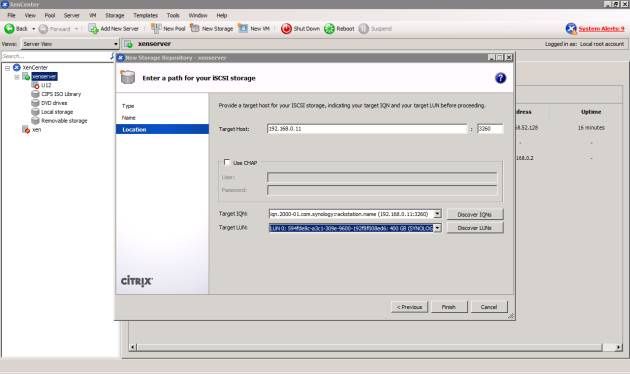This screenshot has width=630, height=374.
Task: Click the Finish button
Action: pos(449,307)
